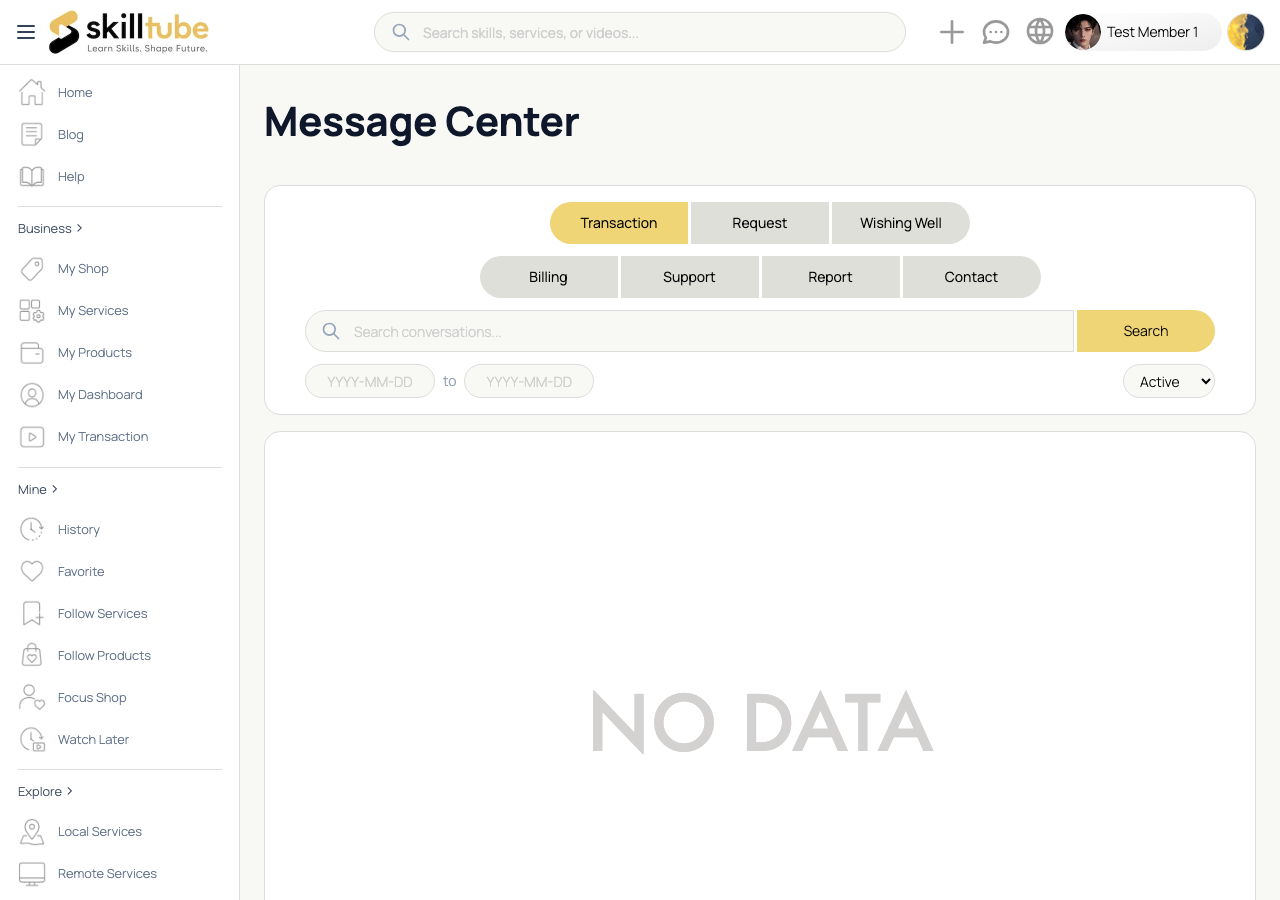
Task: Focus the search skills, services, videos field
Action: coord(640,32)
